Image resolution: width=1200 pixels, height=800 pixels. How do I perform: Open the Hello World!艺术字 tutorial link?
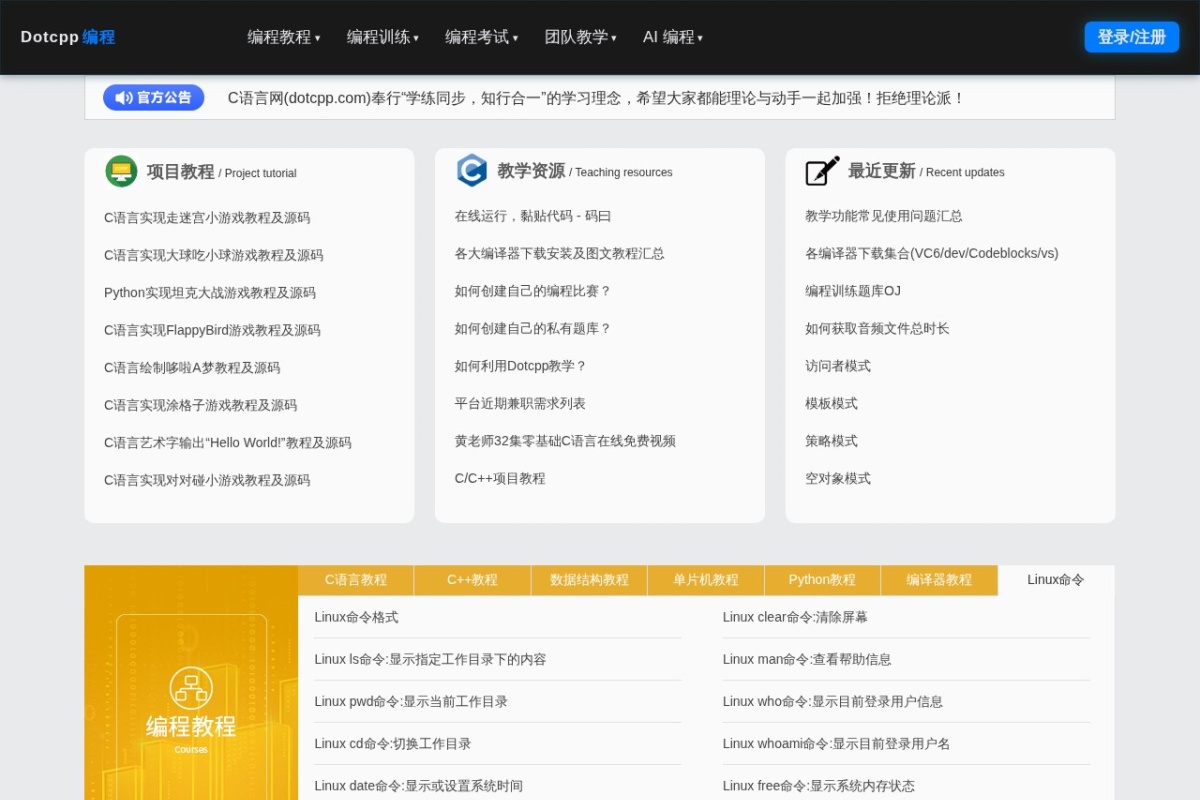pos(228,443)
